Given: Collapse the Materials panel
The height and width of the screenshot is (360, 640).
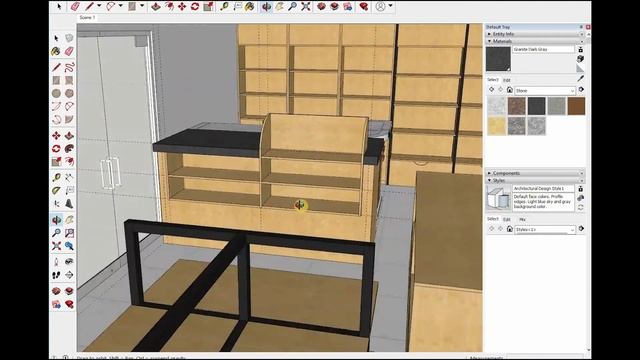Looking at the screenshot, I should [536, 41].
